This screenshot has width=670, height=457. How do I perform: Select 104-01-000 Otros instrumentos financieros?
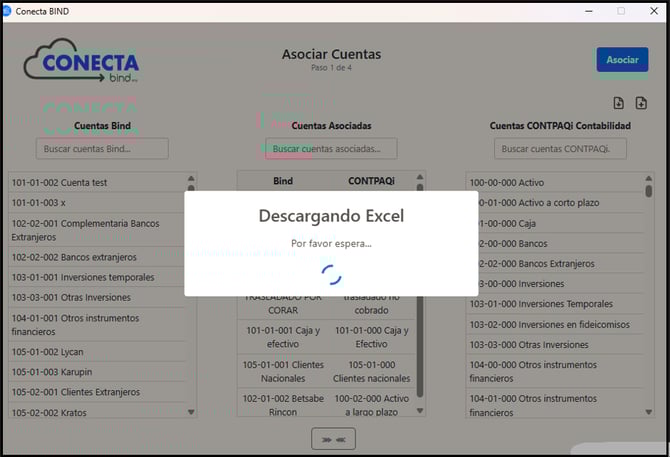(x=555, y=404)
